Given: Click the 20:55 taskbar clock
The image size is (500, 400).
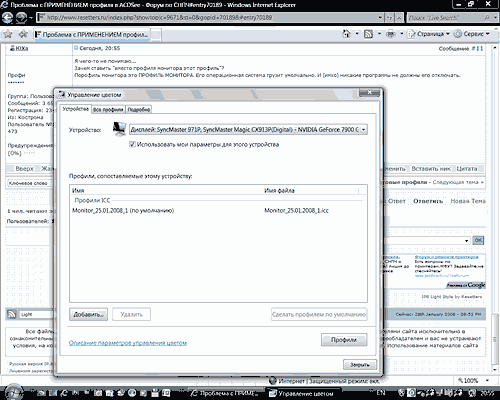Looking at the screenshot, I should [x=487, y=393].
